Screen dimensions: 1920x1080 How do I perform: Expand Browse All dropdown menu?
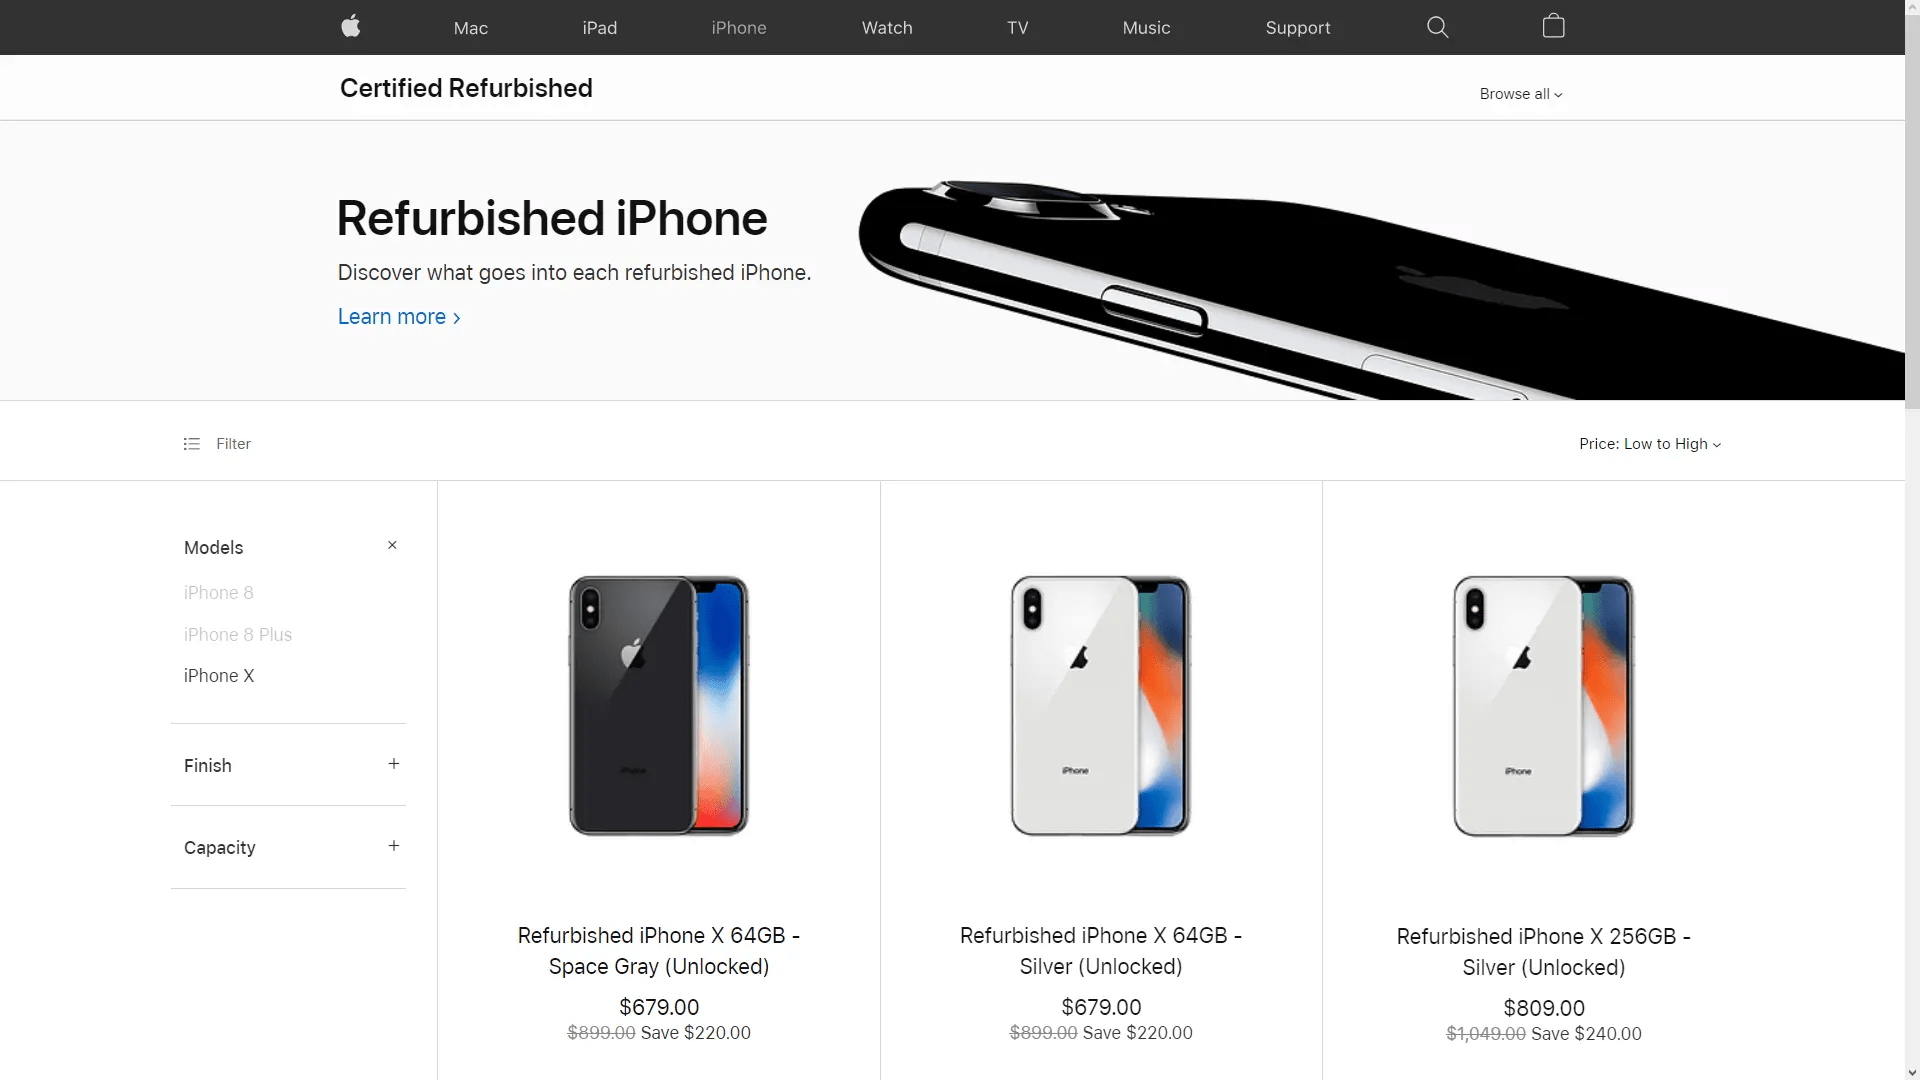tap(1520, 94)
